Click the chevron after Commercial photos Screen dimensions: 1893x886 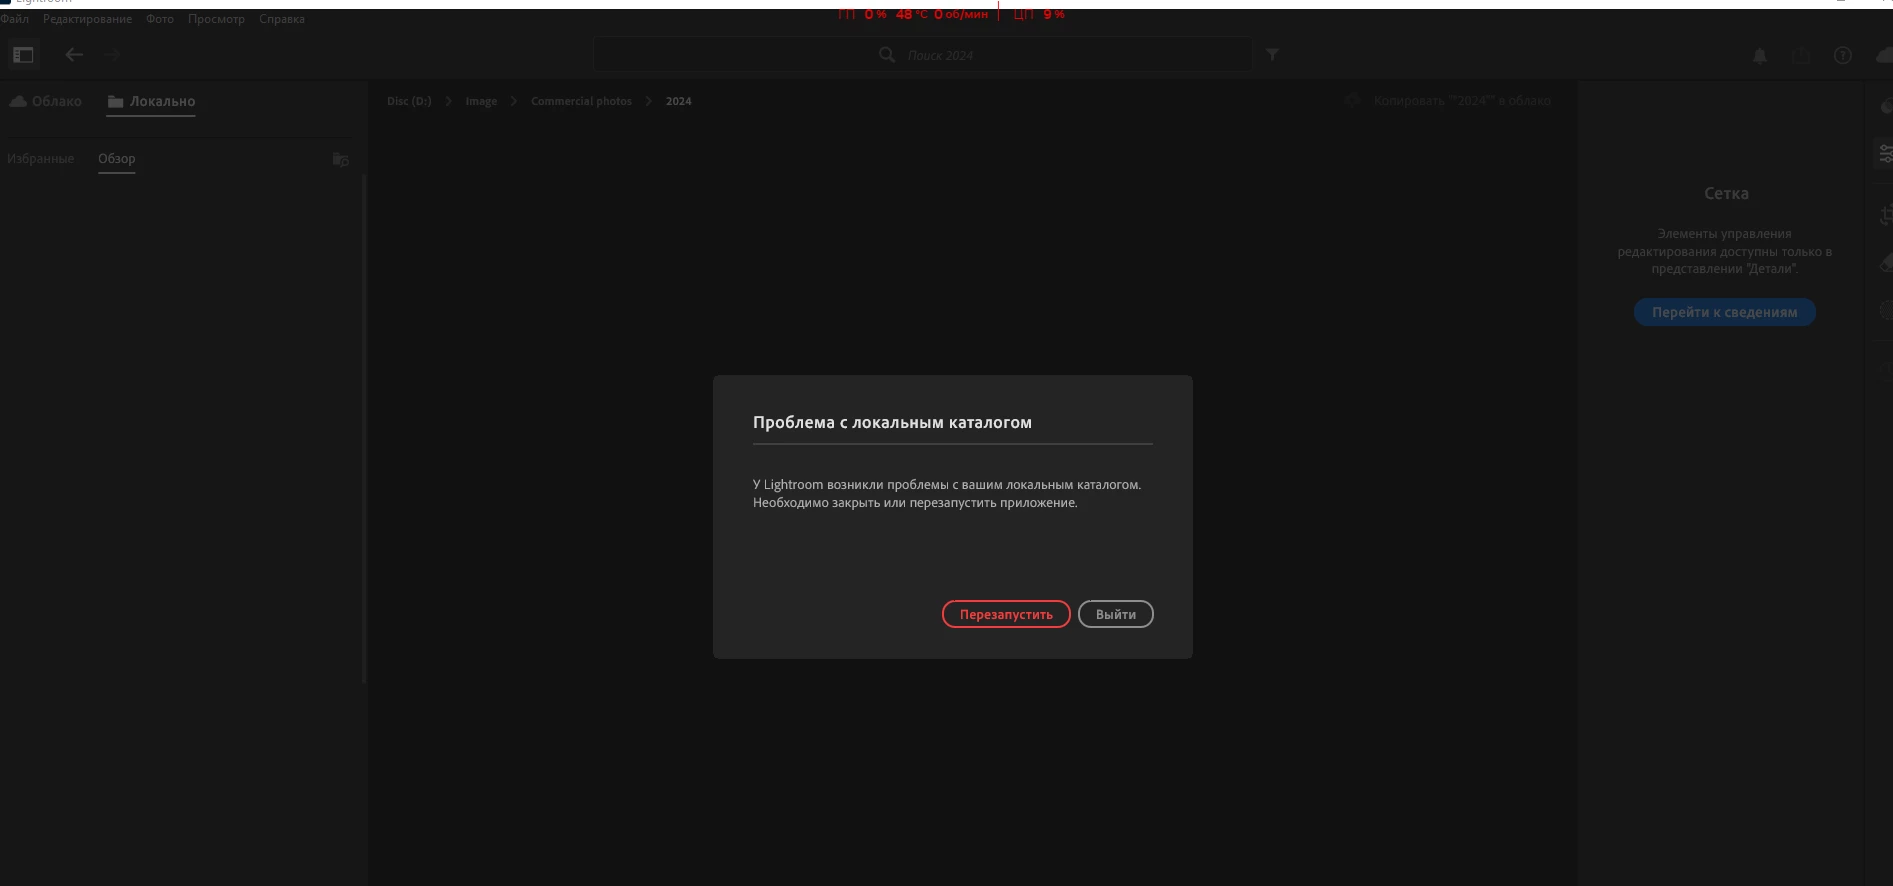[649, 101]
